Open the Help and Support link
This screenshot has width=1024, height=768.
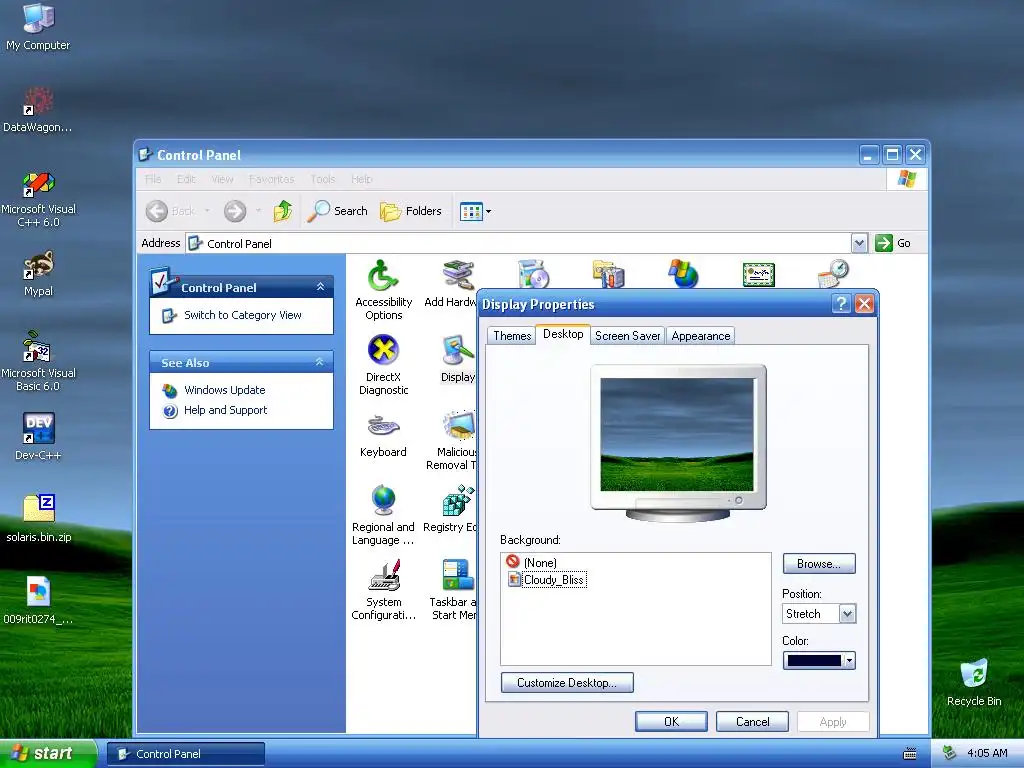225,410
